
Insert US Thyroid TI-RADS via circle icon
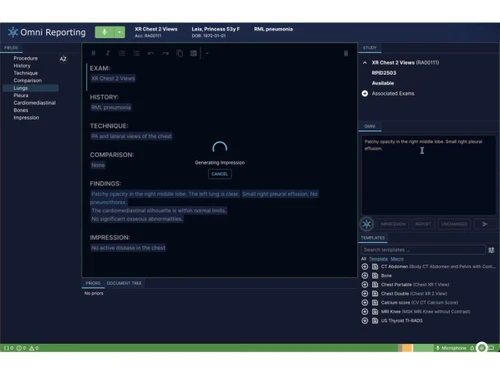(x=365, y=321)
